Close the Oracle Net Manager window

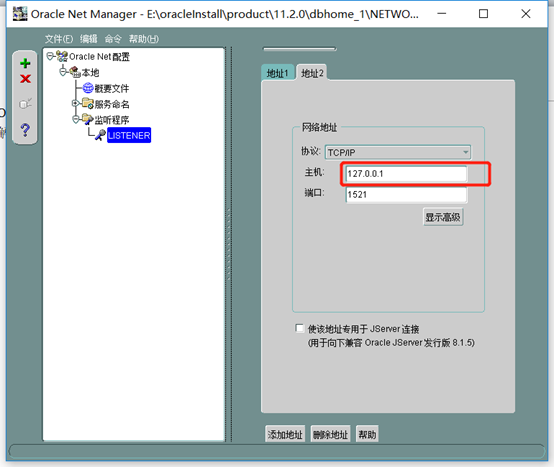pyautogui.click(x=526, y=14)
